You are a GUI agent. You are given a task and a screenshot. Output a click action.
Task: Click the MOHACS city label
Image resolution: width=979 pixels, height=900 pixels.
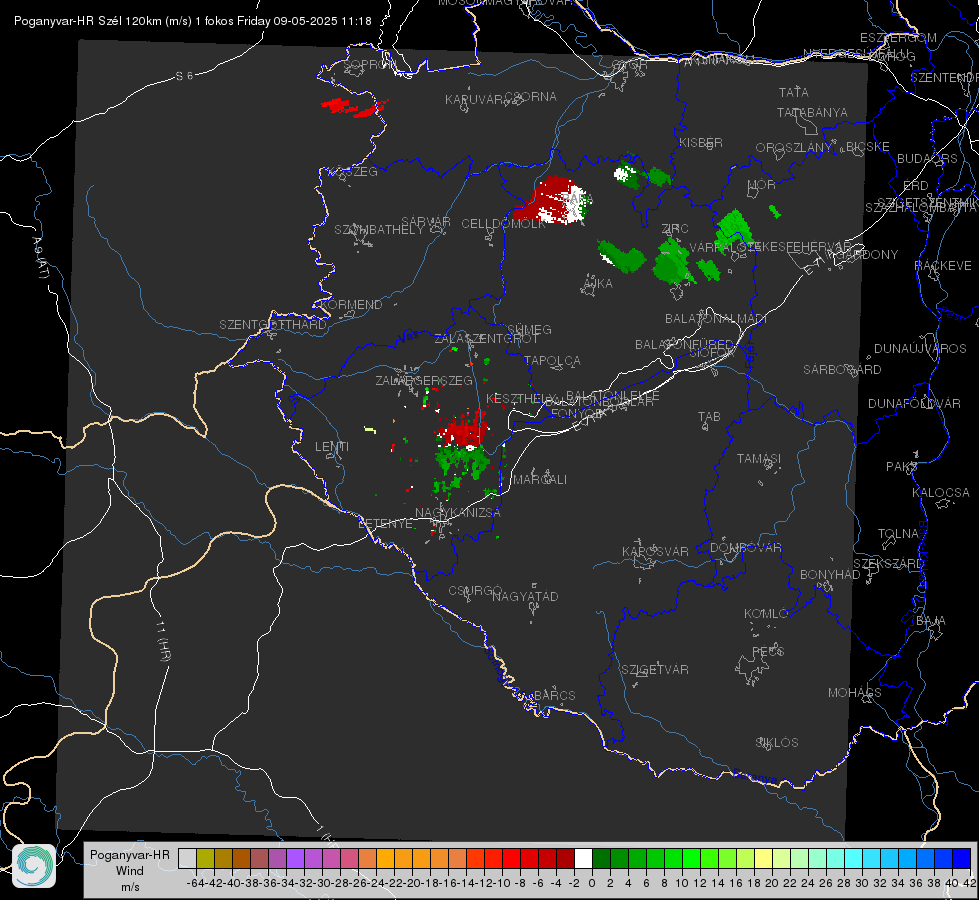(x=854, y=693)
